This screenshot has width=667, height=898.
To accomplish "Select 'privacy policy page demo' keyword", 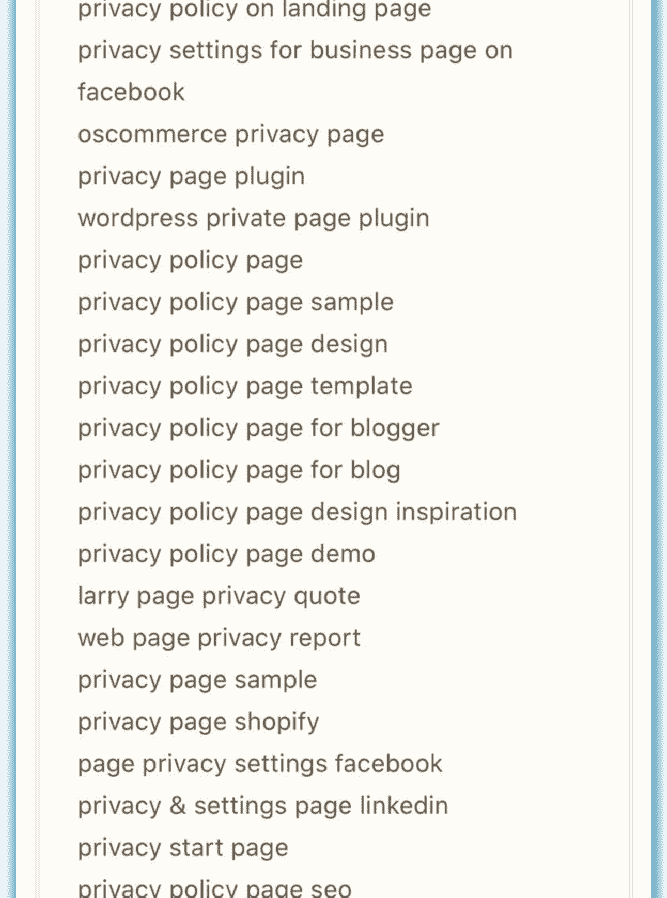I will [227, 554].
